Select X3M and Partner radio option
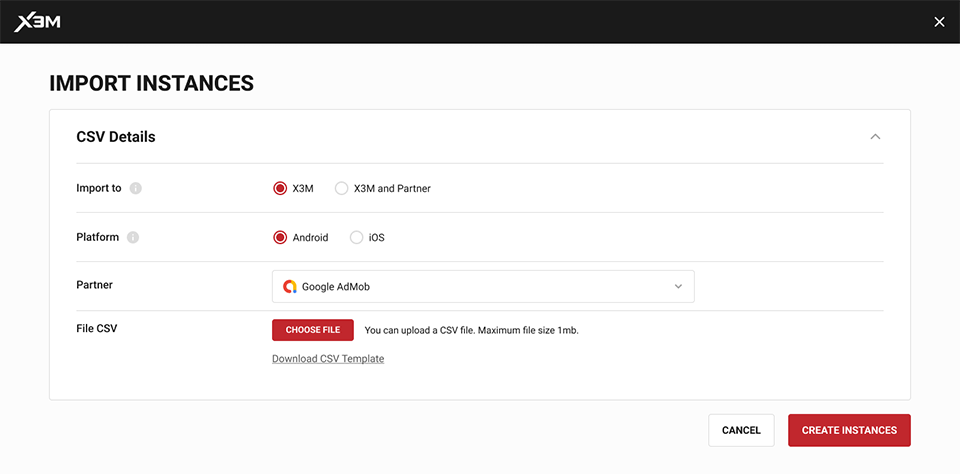 pos(342,188)
